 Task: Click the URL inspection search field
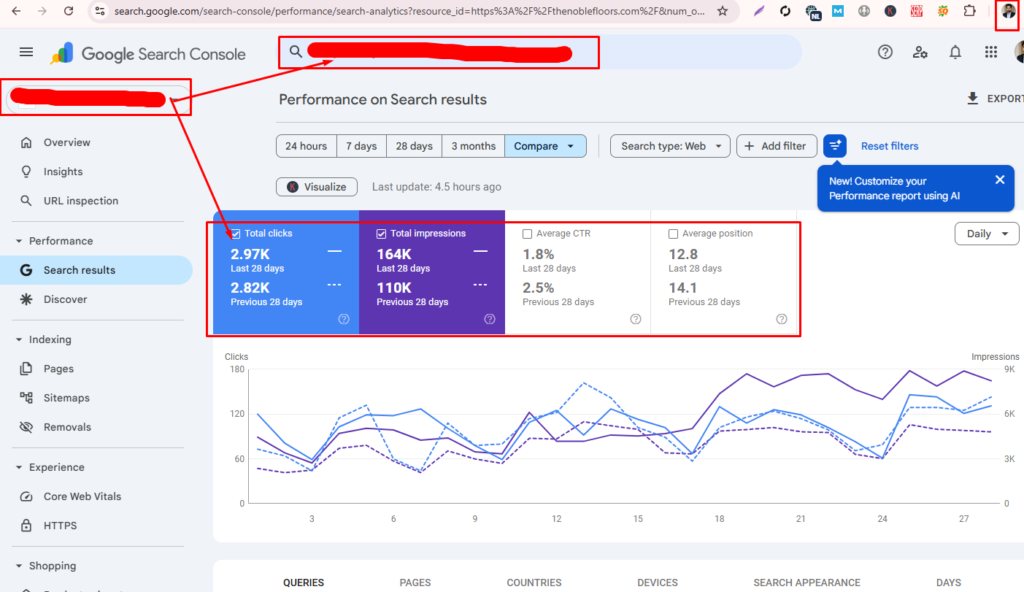(x=540, y=52)
